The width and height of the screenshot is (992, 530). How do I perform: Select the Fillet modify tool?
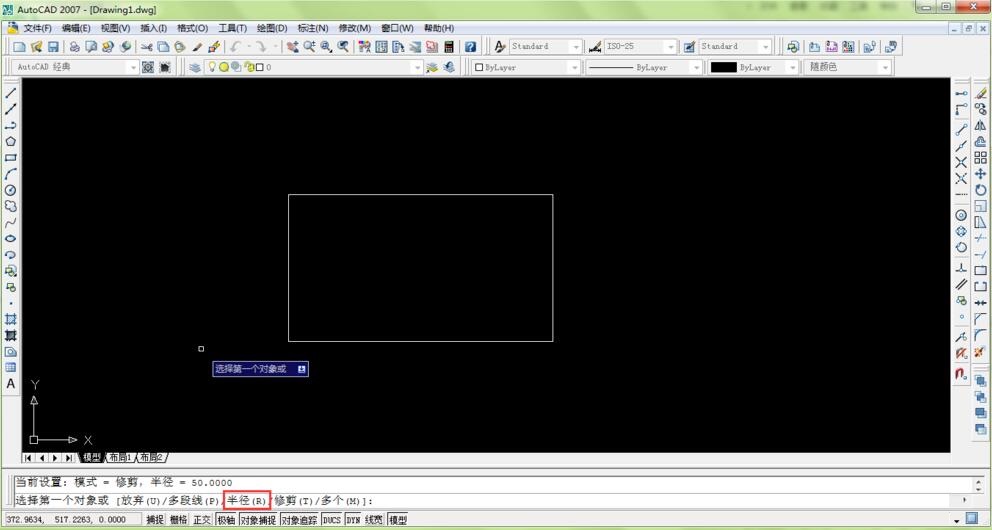(x=980, y=335)
